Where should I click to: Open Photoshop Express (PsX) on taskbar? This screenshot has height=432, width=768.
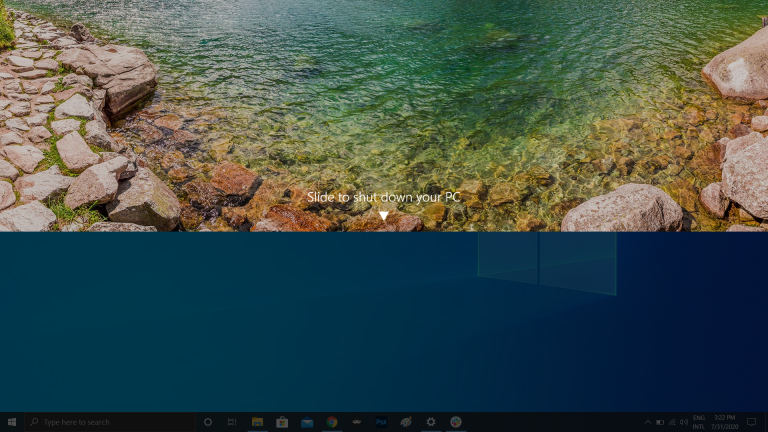point(381,422)
